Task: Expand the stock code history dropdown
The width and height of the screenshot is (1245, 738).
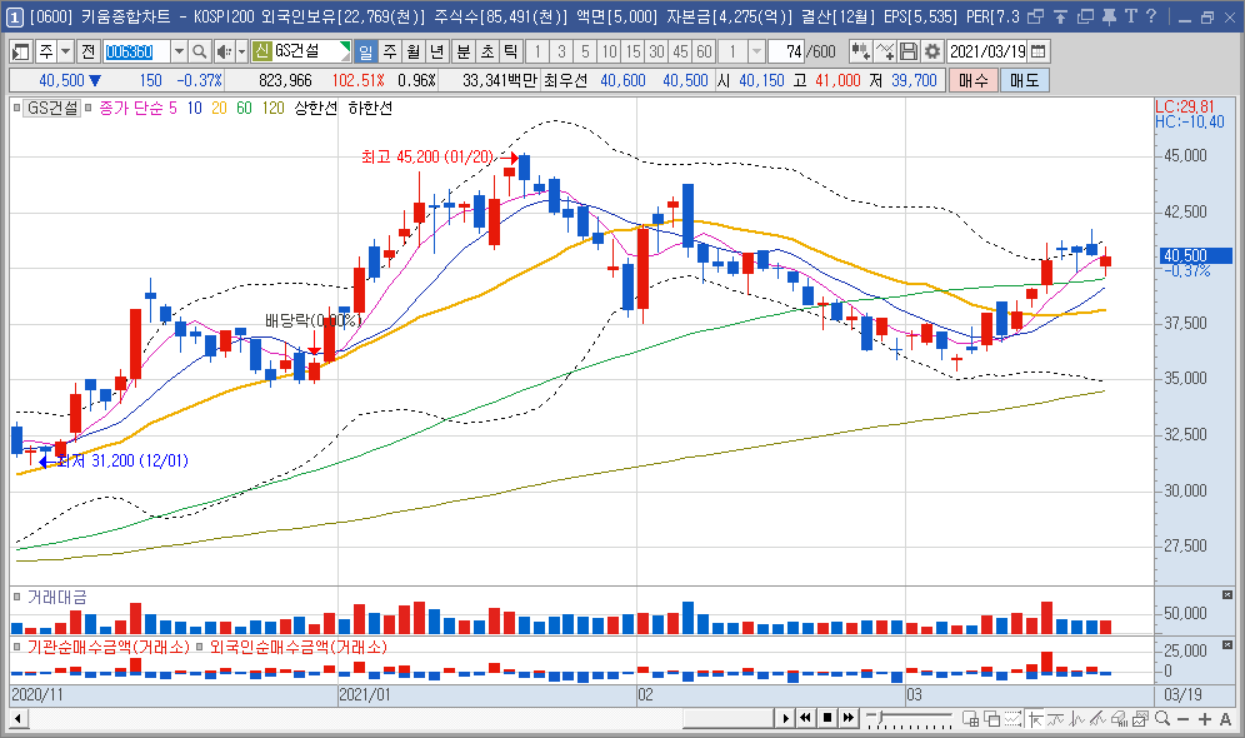Action: tap(179, 51)
